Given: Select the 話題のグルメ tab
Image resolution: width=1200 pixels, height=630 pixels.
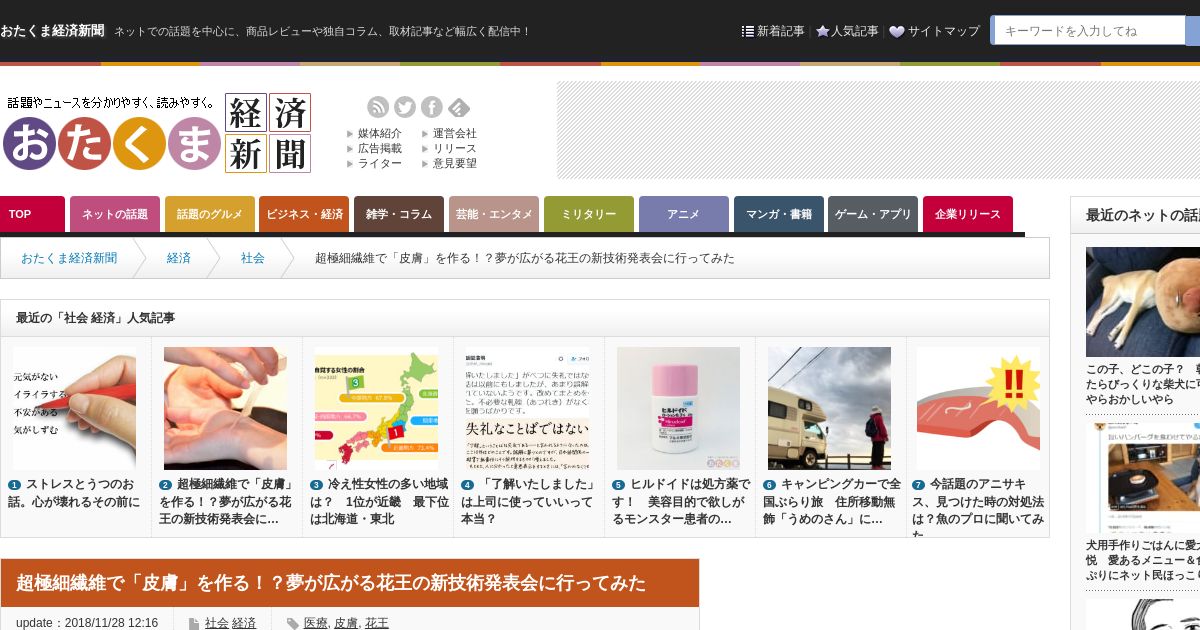Looking at the screenshot, I should (x=210, y=214).
